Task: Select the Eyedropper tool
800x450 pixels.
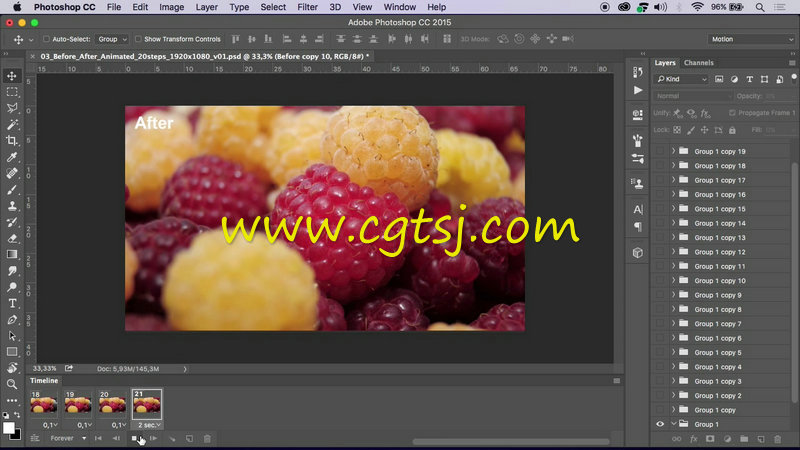Action: tap(12, 157)
